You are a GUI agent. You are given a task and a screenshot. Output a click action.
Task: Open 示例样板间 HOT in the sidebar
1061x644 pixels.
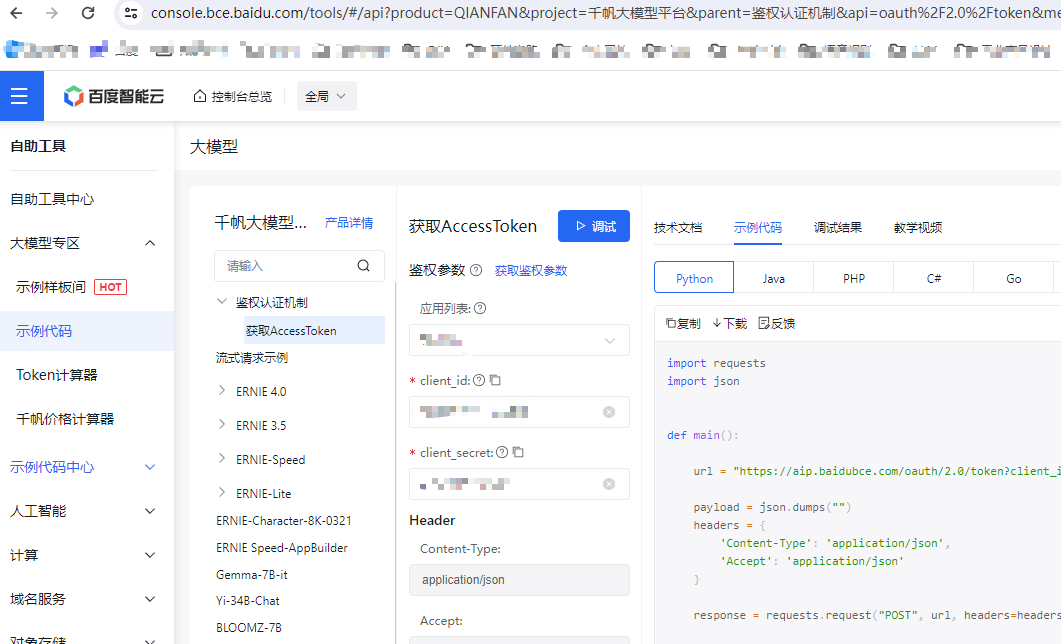71,287
